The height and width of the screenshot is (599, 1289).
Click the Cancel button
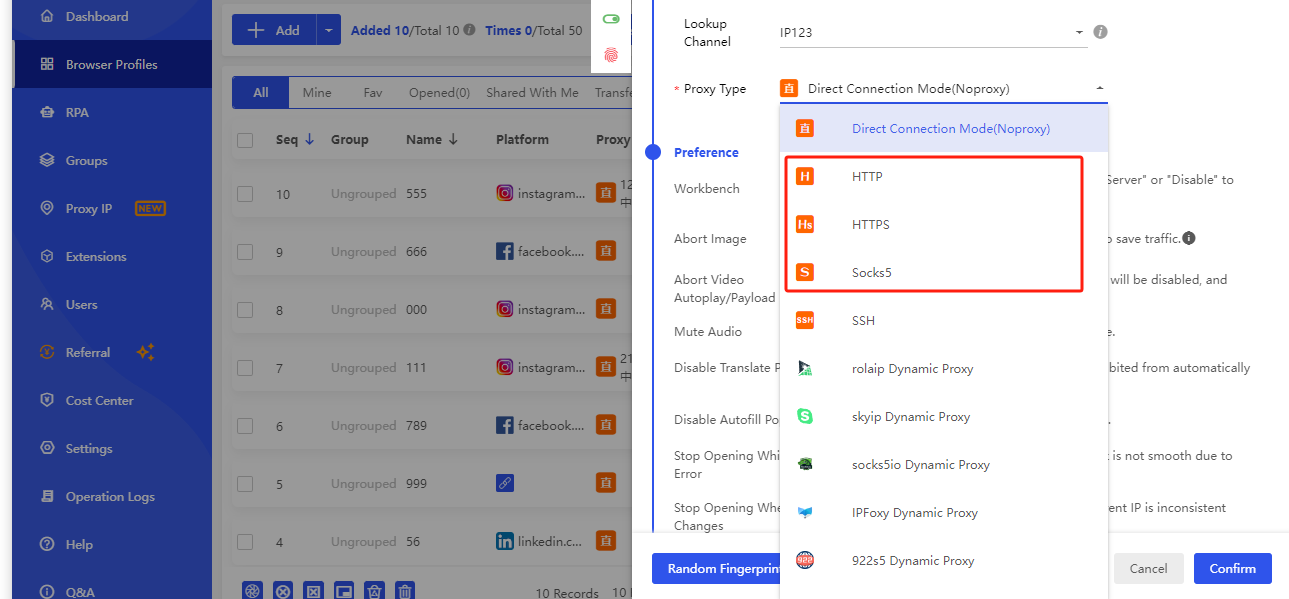[1148, 569]
